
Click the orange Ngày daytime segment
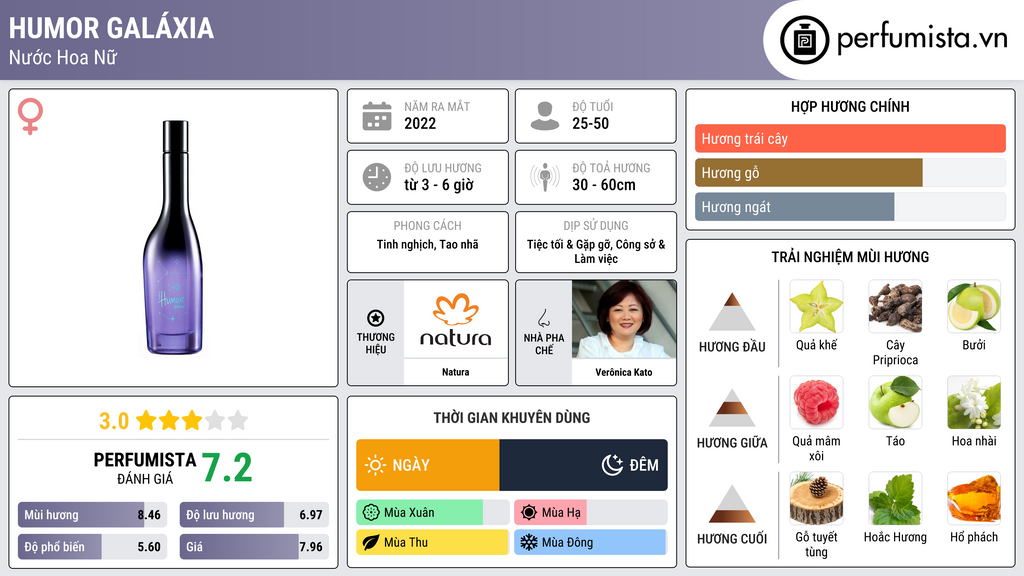428,465
